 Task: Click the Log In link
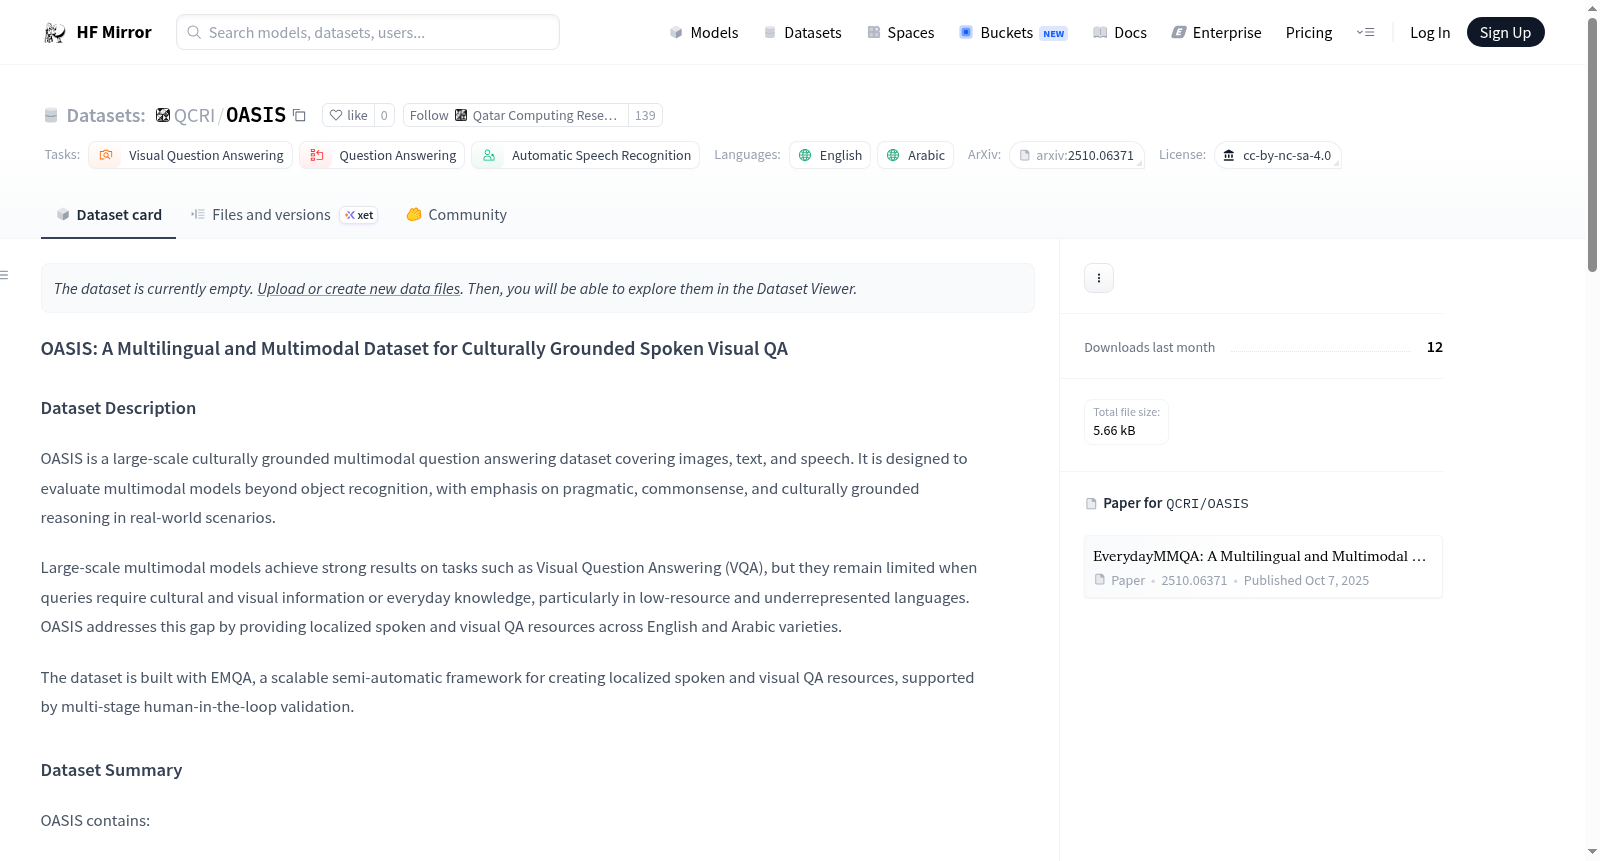tap(1430, 33)
